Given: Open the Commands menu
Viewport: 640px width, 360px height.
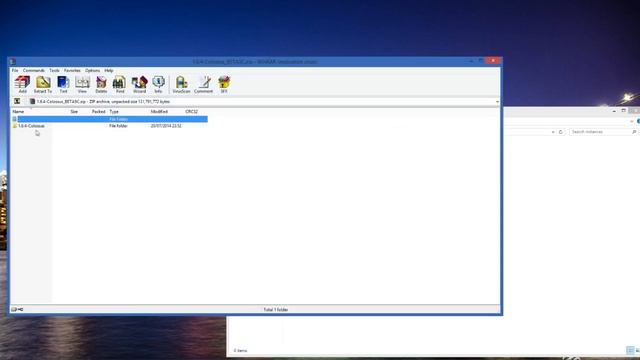Looking at the screenshot, I should 34,71.
